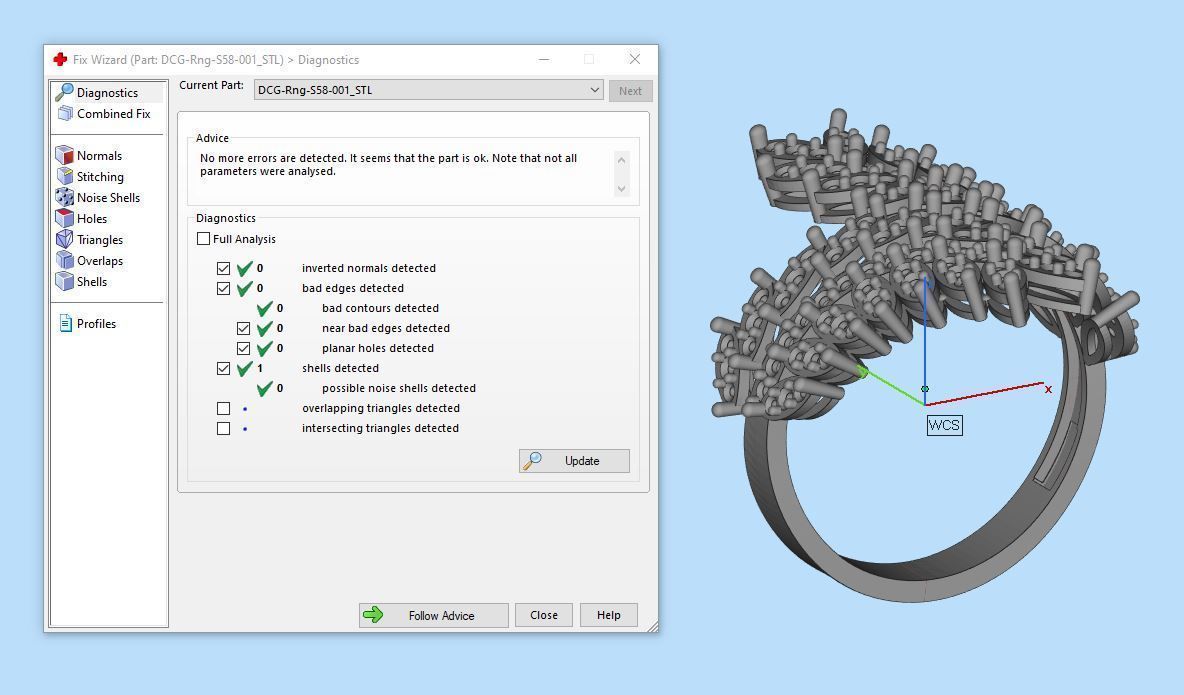Minimize the Fix Wizard window

[544, 59]
